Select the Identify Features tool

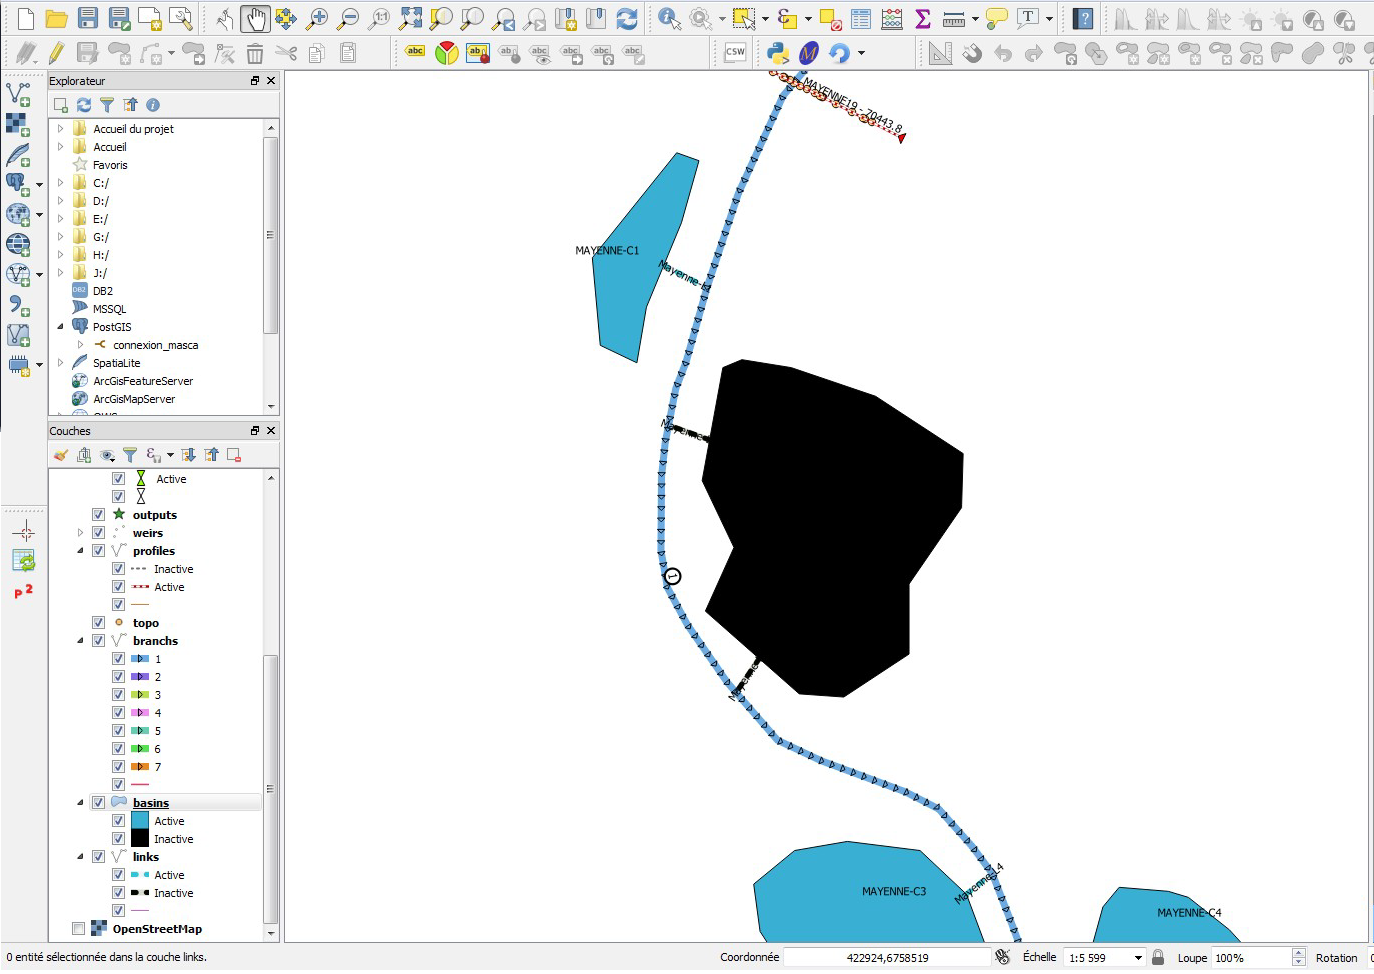[x=669, y=18]
